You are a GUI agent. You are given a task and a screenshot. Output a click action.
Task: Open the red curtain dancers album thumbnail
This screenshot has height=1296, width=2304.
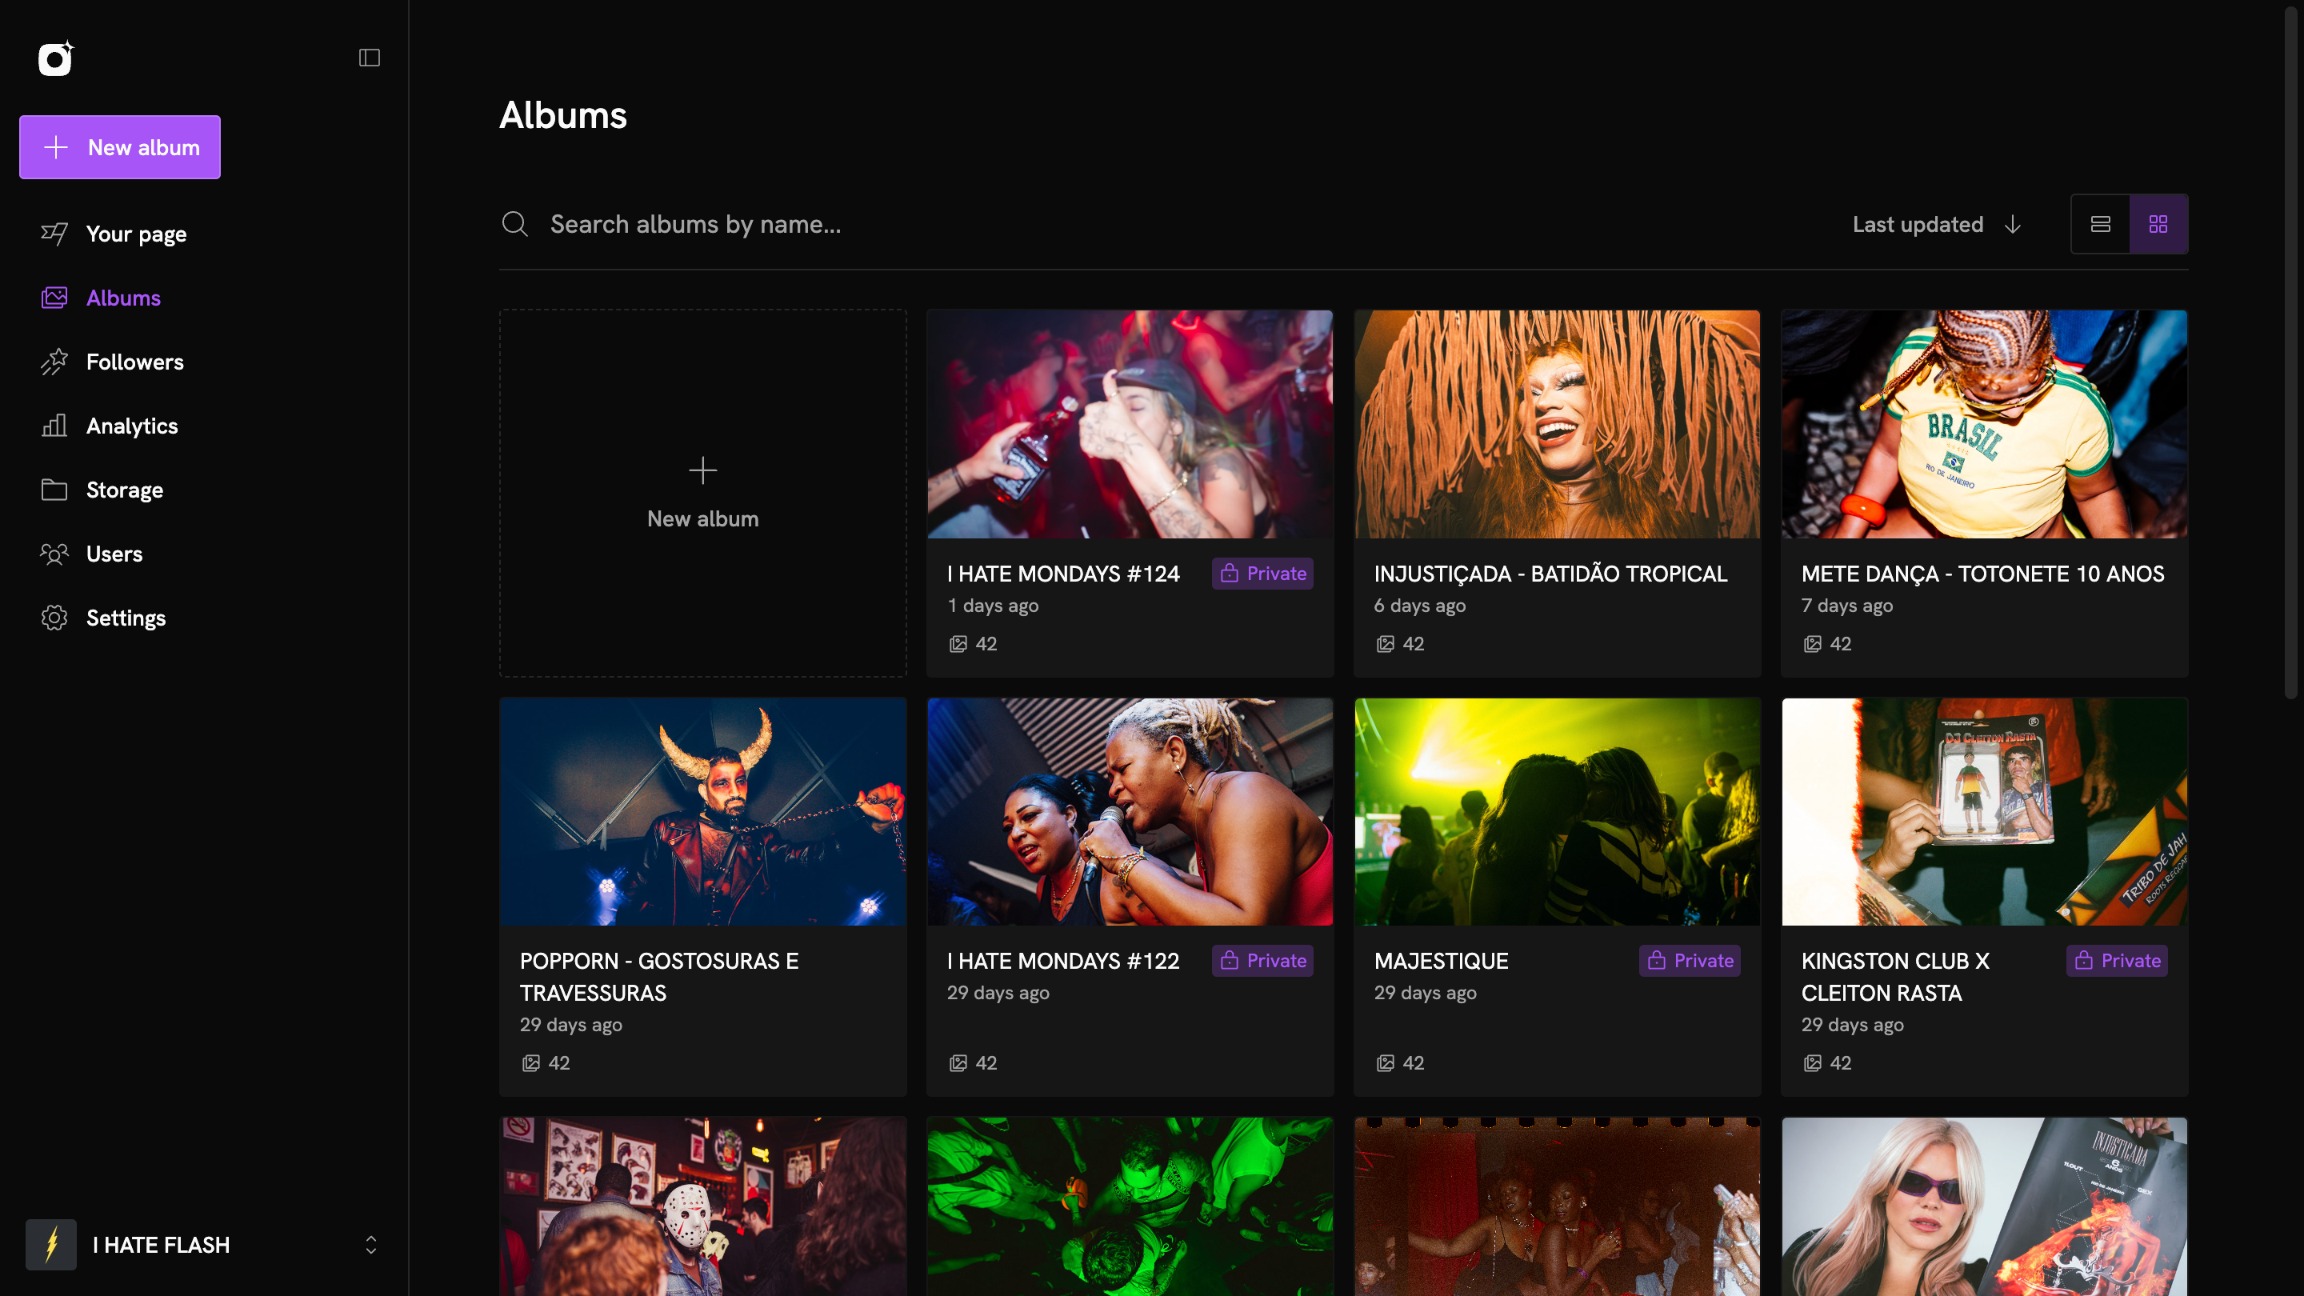coord(1557,1206)
